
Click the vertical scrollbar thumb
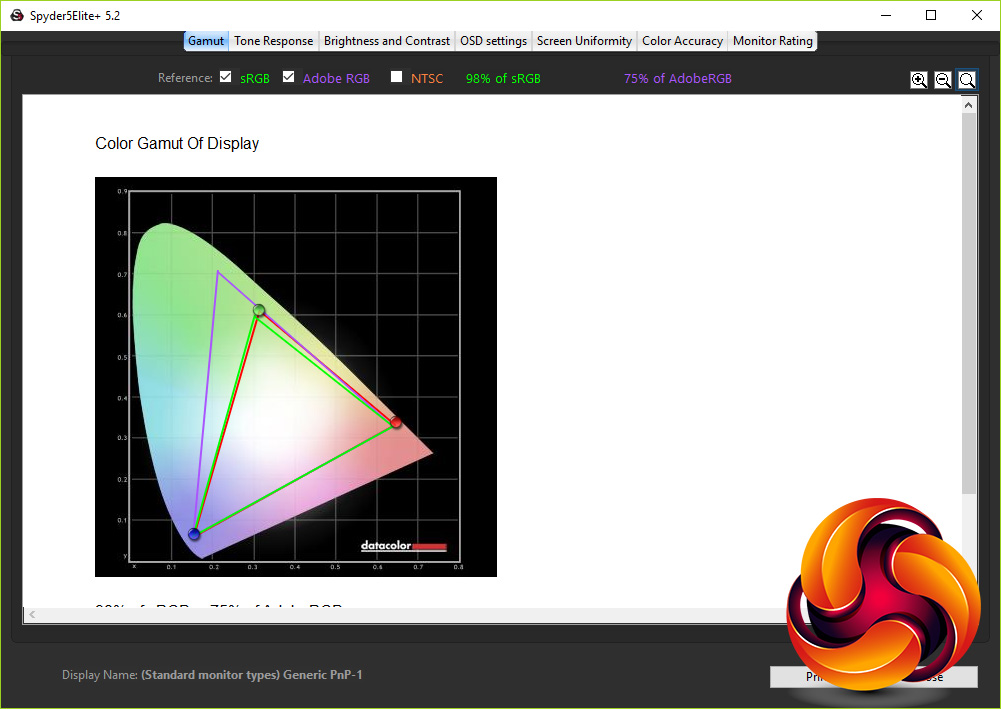point(969,300)
